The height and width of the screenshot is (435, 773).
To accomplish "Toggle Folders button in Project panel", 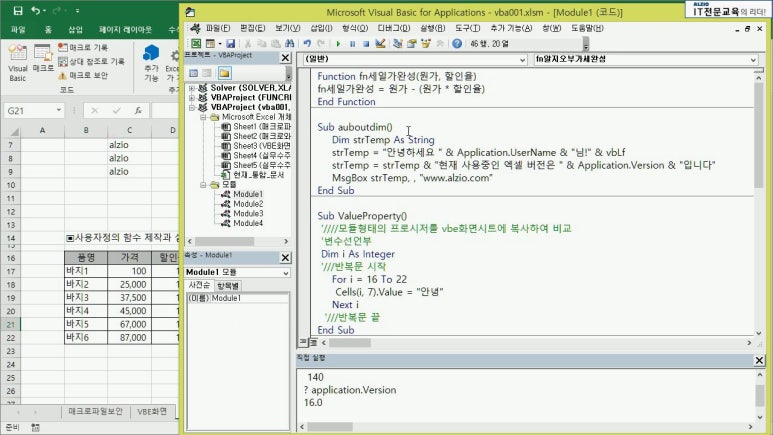I will 224,73.
